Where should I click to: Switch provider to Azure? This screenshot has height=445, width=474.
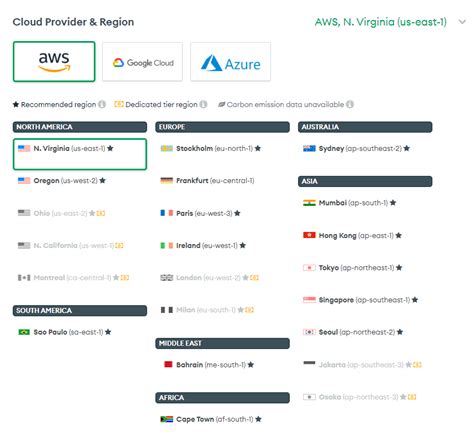click(x=230, y=62)
